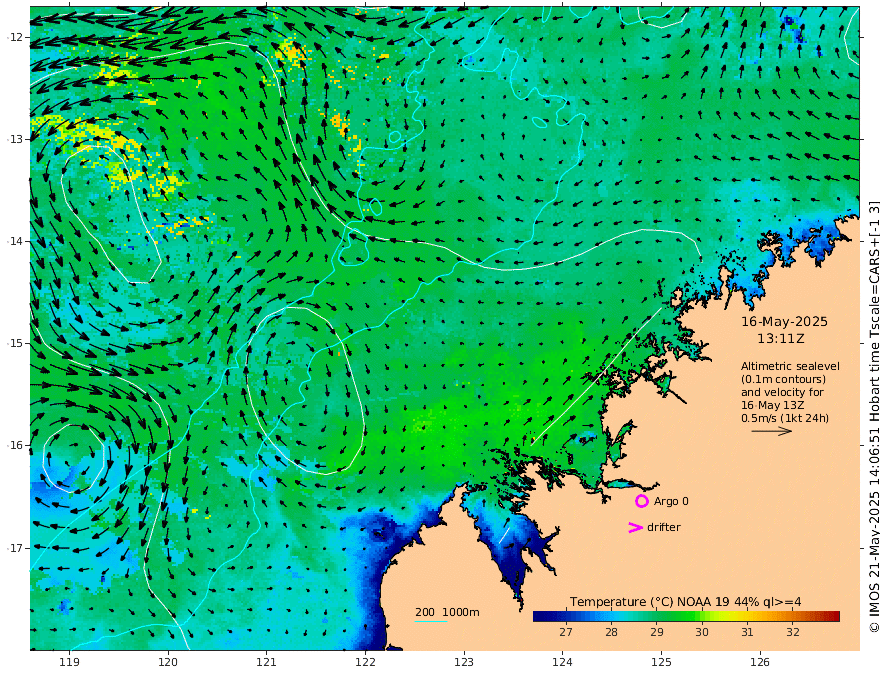The width and height of the screenshot is (880, 680).
Task: Click the 0.5m/s velocity scale arrow
Action: pos(772,431)
